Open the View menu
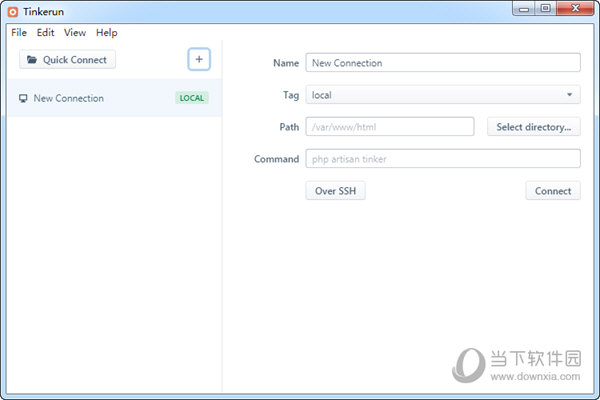 click(x=75, y=33)
